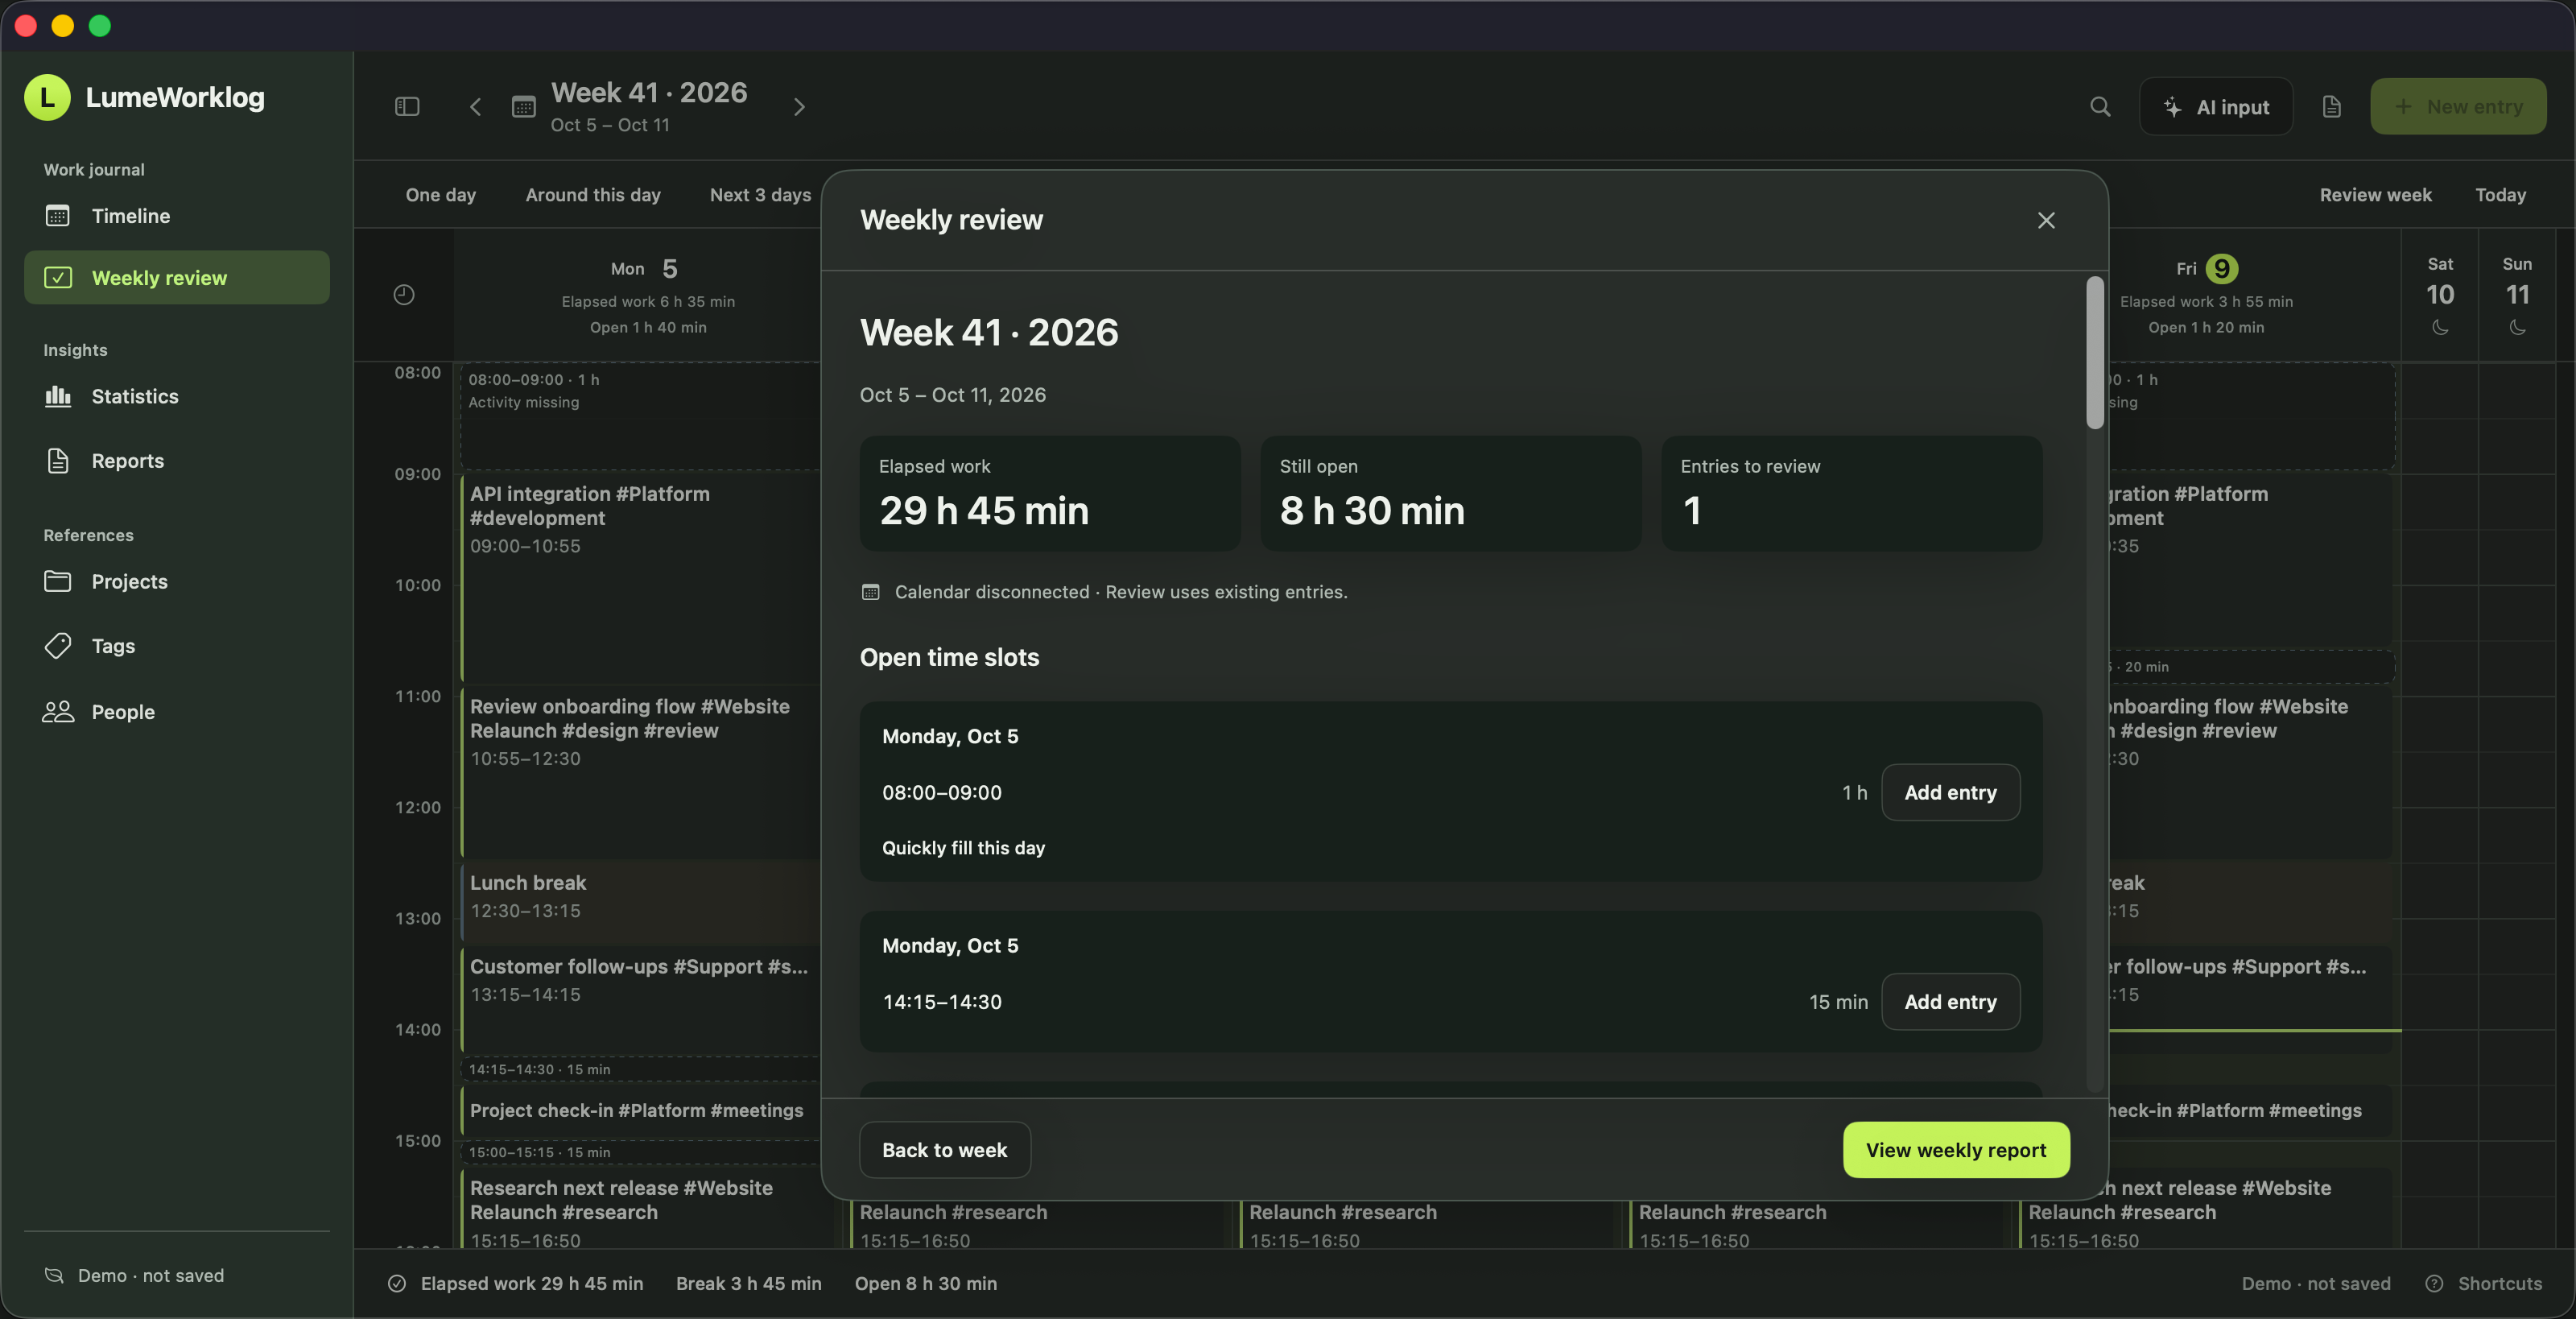Go to next week arrow
This screenshot has width=2576, height=1319.
pos(799,107)
